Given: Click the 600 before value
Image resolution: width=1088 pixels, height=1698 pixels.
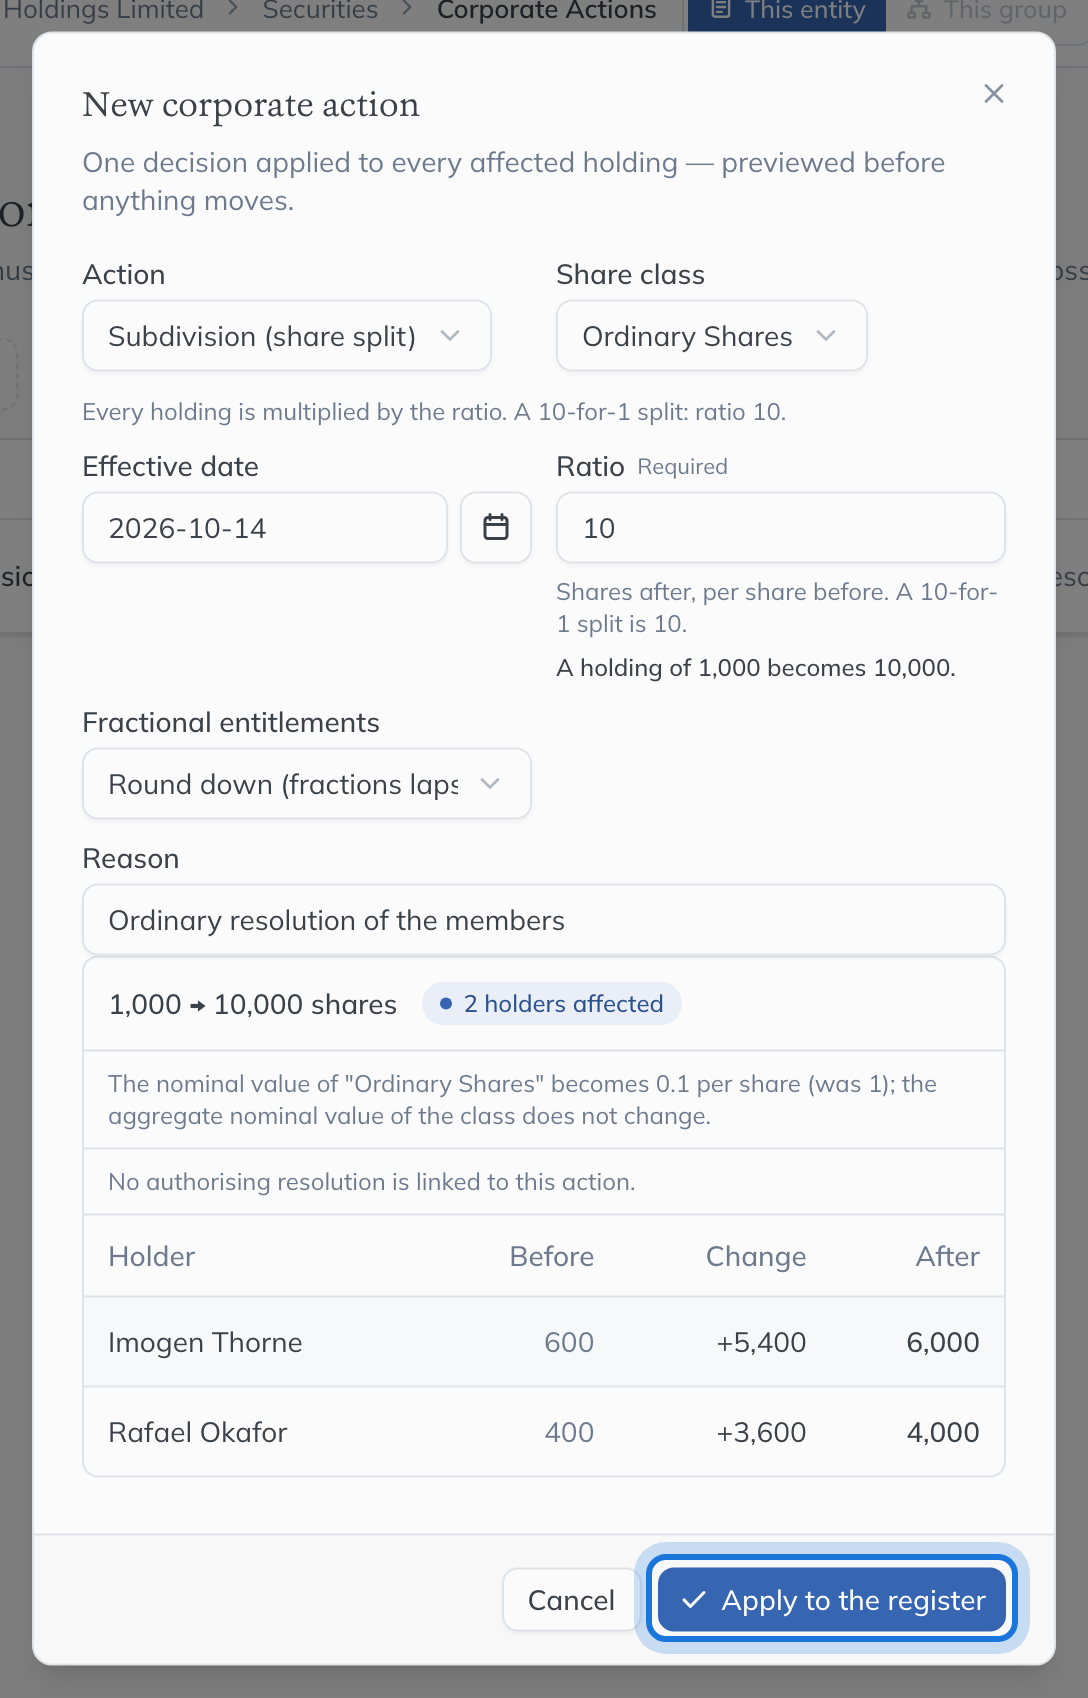Looking at the screenshot, I should pos(569,1342).
